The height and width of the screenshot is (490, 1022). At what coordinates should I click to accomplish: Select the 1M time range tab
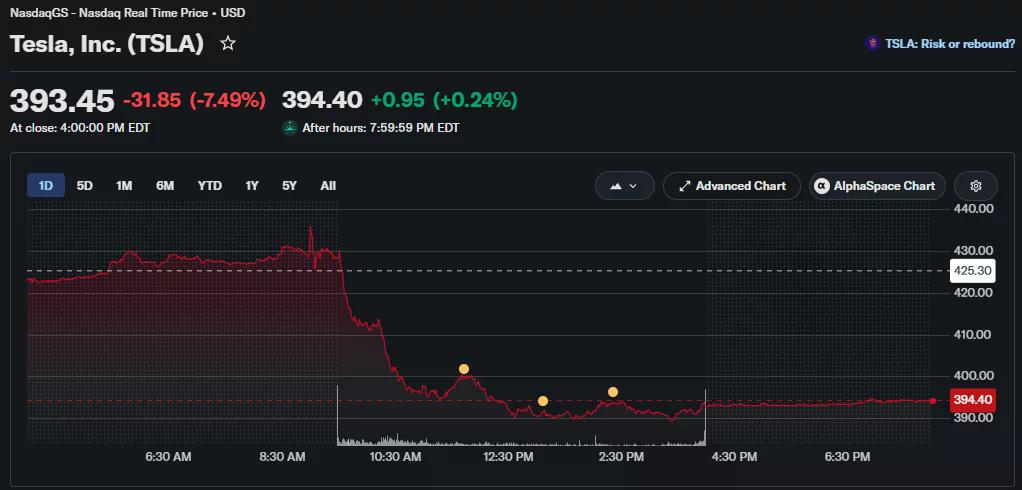(x=124, y=186)
